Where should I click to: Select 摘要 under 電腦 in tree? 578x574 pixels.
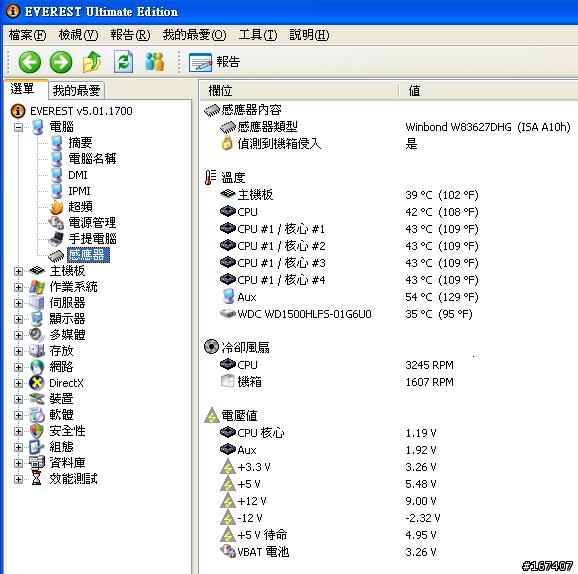(80, 143)
